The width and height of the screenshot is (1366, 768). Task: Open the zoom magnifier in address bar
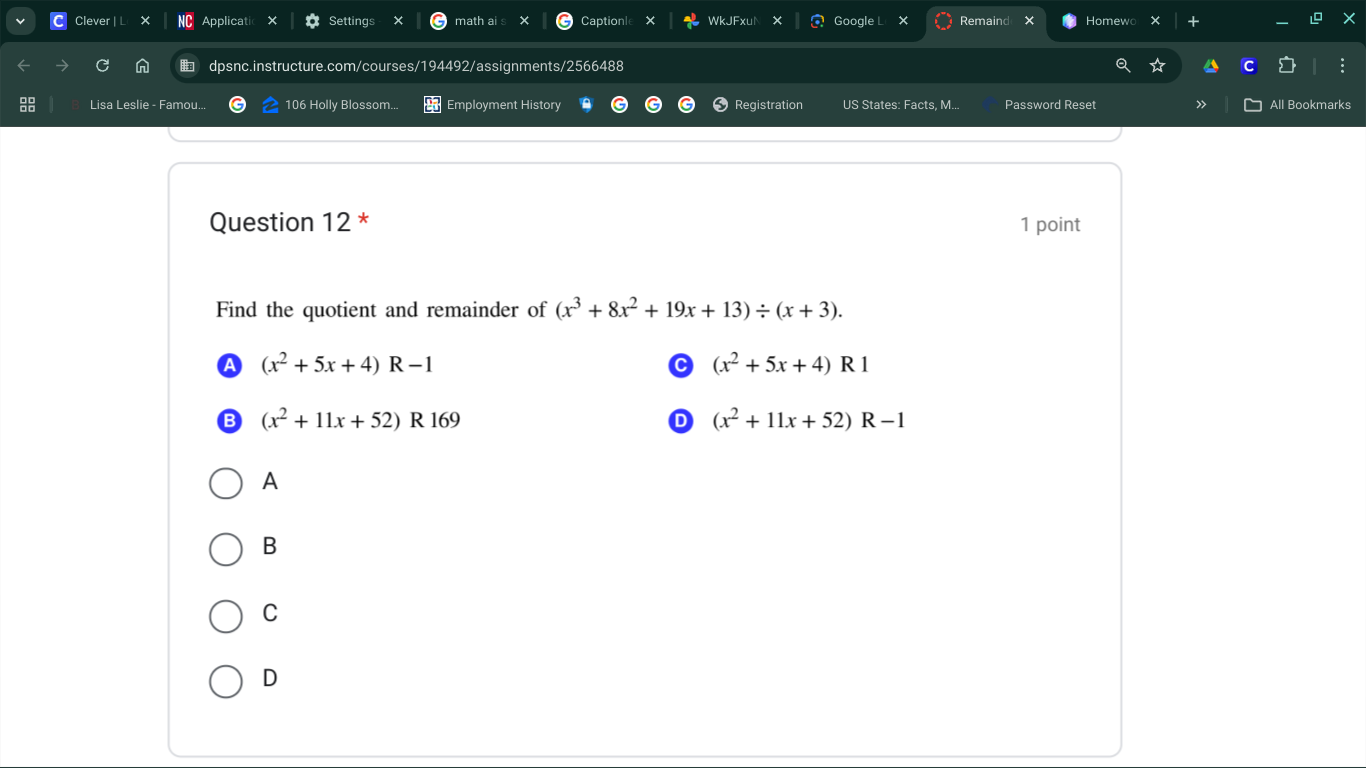[1123, 66]
